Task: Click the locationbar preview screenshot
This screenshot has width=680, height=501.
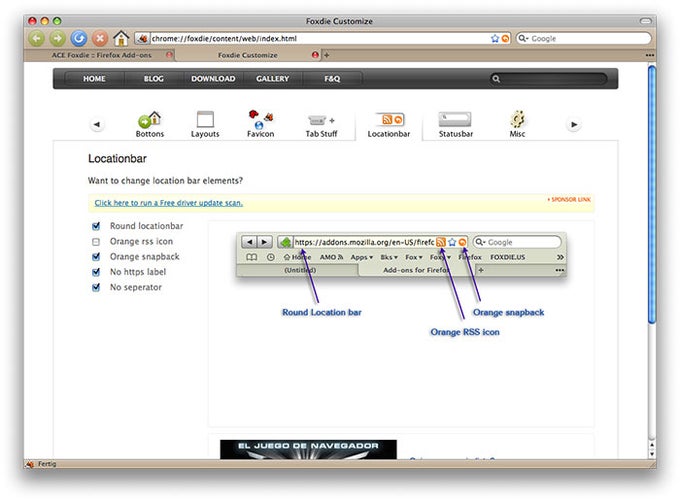Action: (401, 255)
